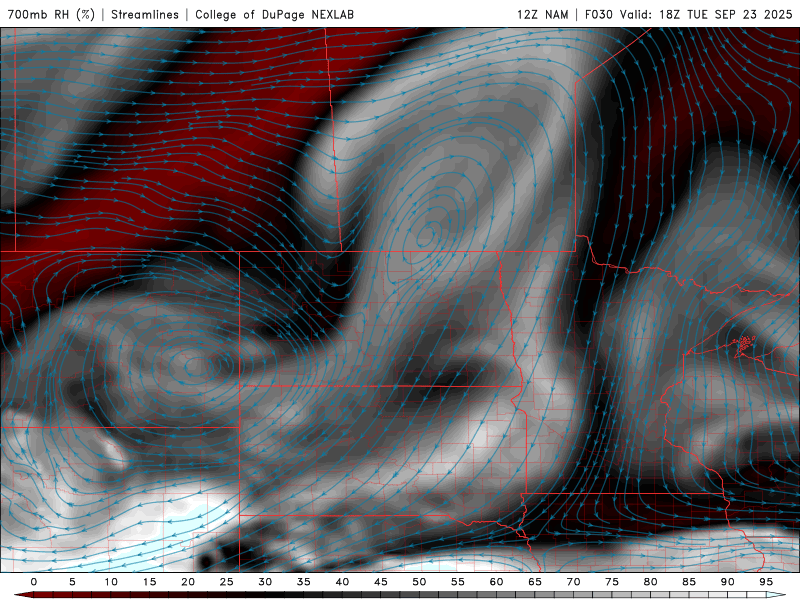Click the "55" label on the color scale
800x600 pixels.
[458, 582]
